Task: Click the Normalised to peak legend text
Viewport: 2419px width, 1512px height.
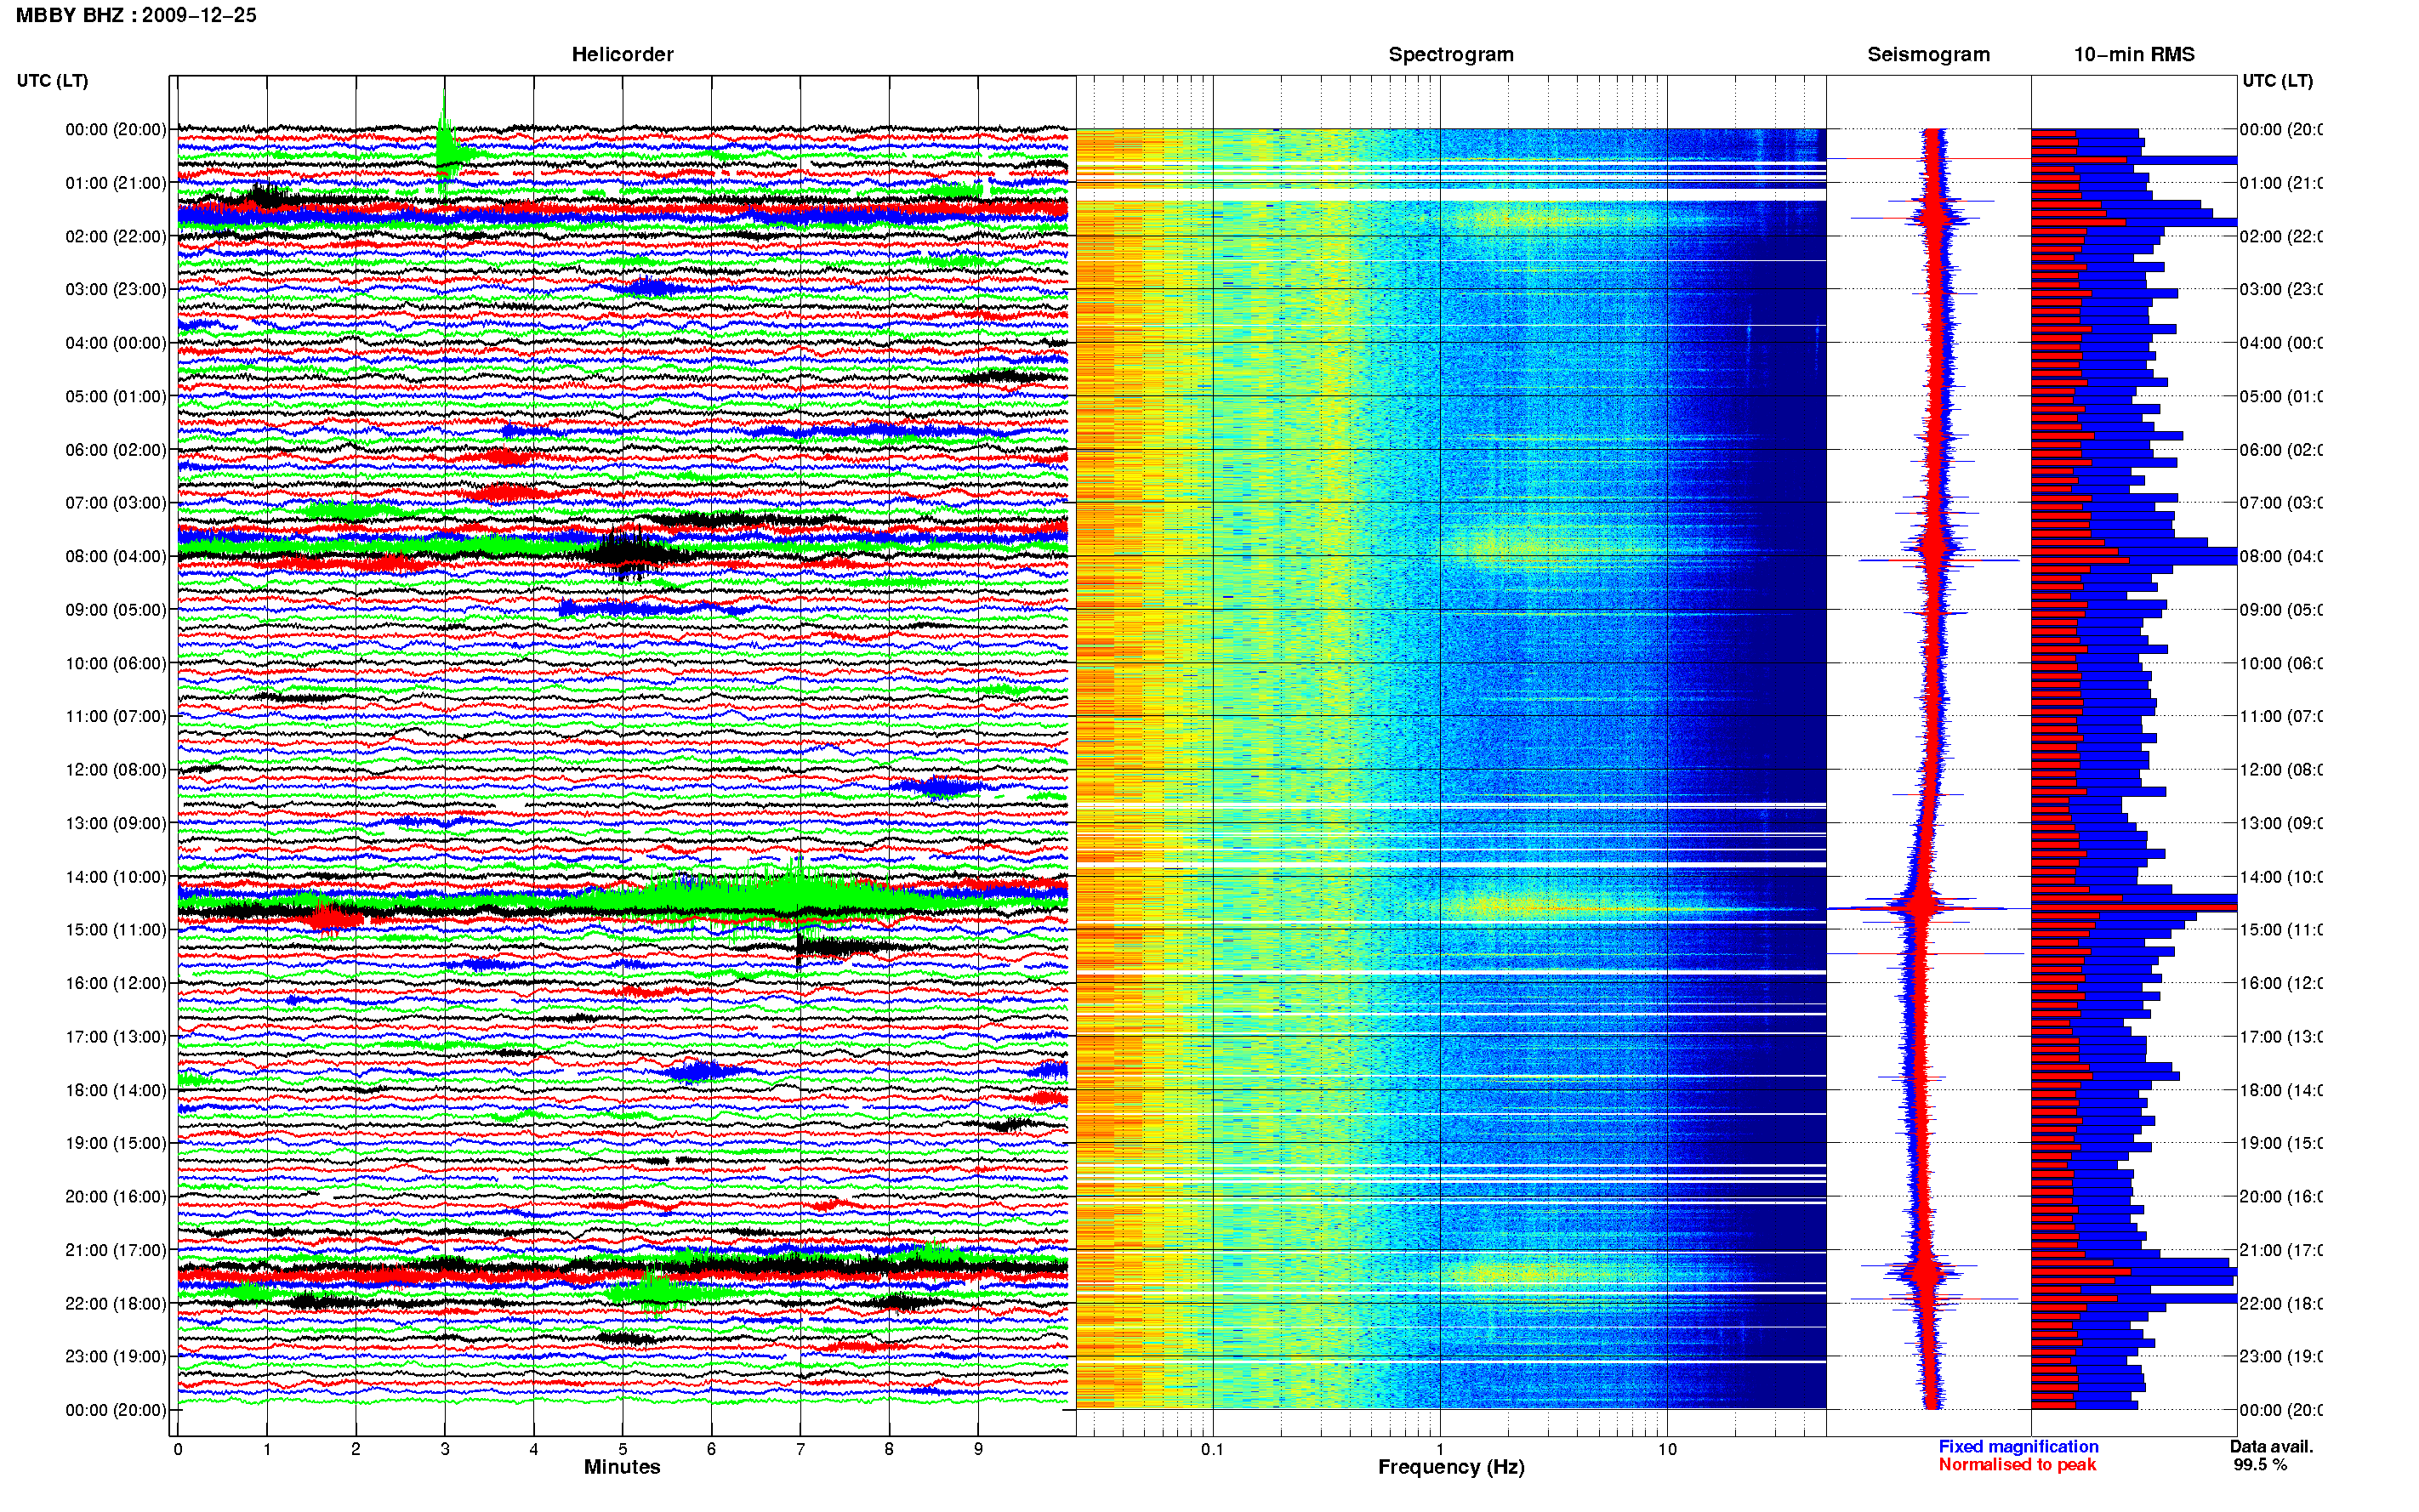Action: [x=2017, y=1464]
